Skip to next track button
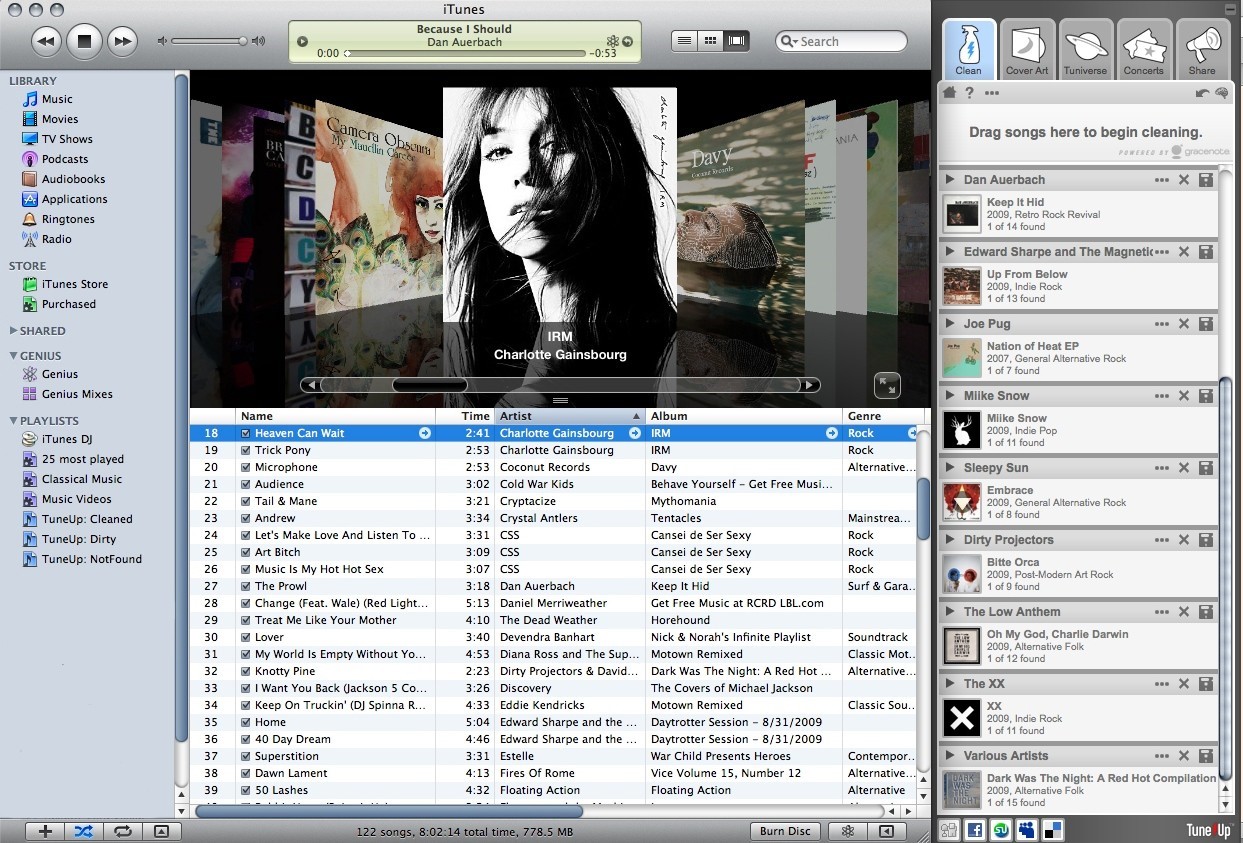 click(x=122, y=41)
